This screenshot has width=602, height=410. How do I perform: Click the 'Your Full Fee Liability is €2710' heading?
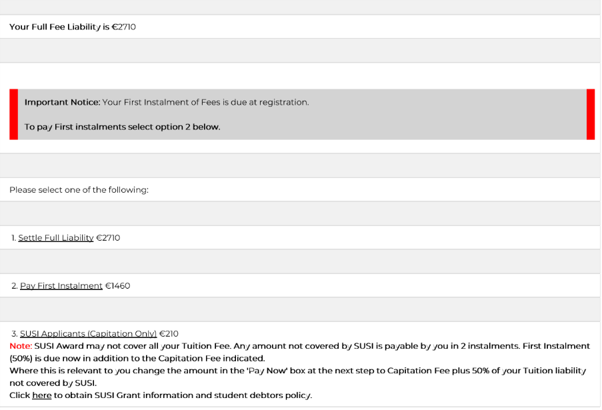73,27
